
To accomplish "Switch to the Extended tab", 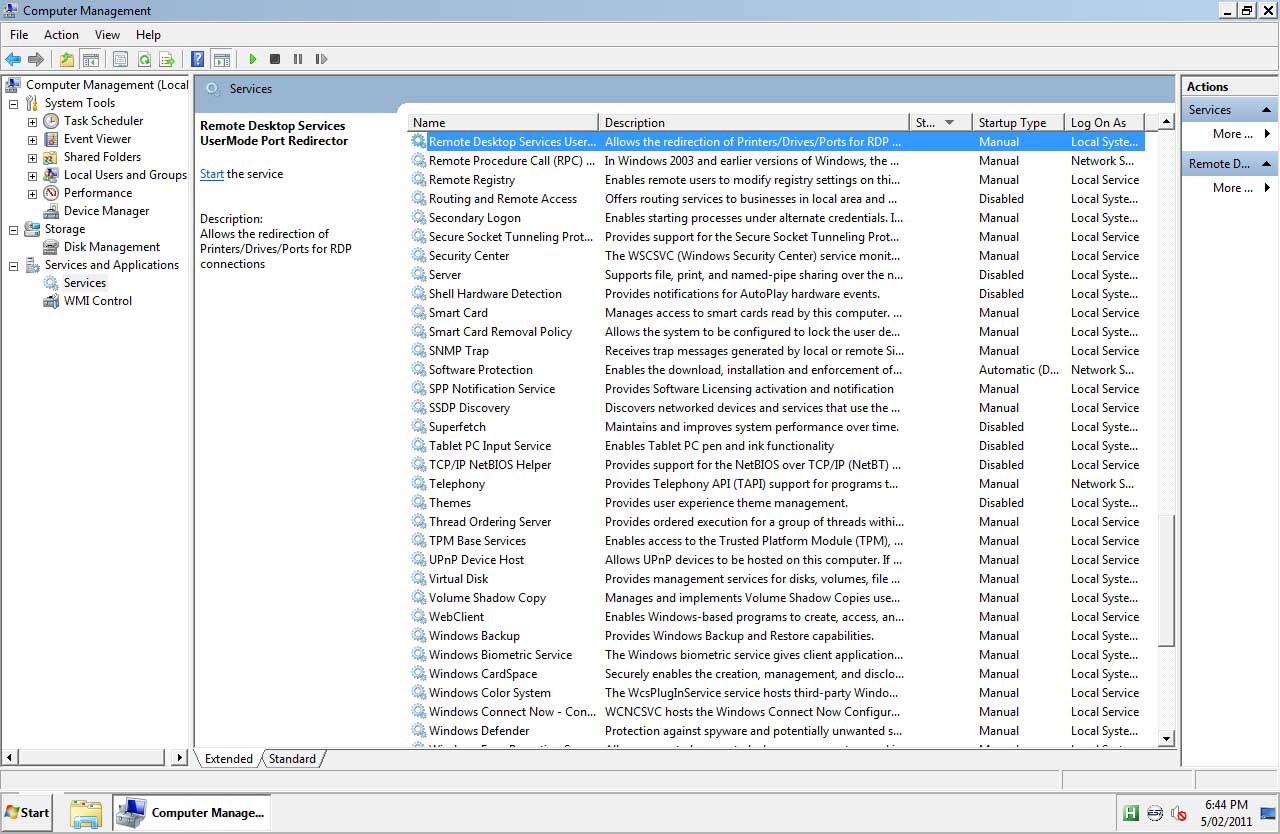I will (x=229, y=759).
